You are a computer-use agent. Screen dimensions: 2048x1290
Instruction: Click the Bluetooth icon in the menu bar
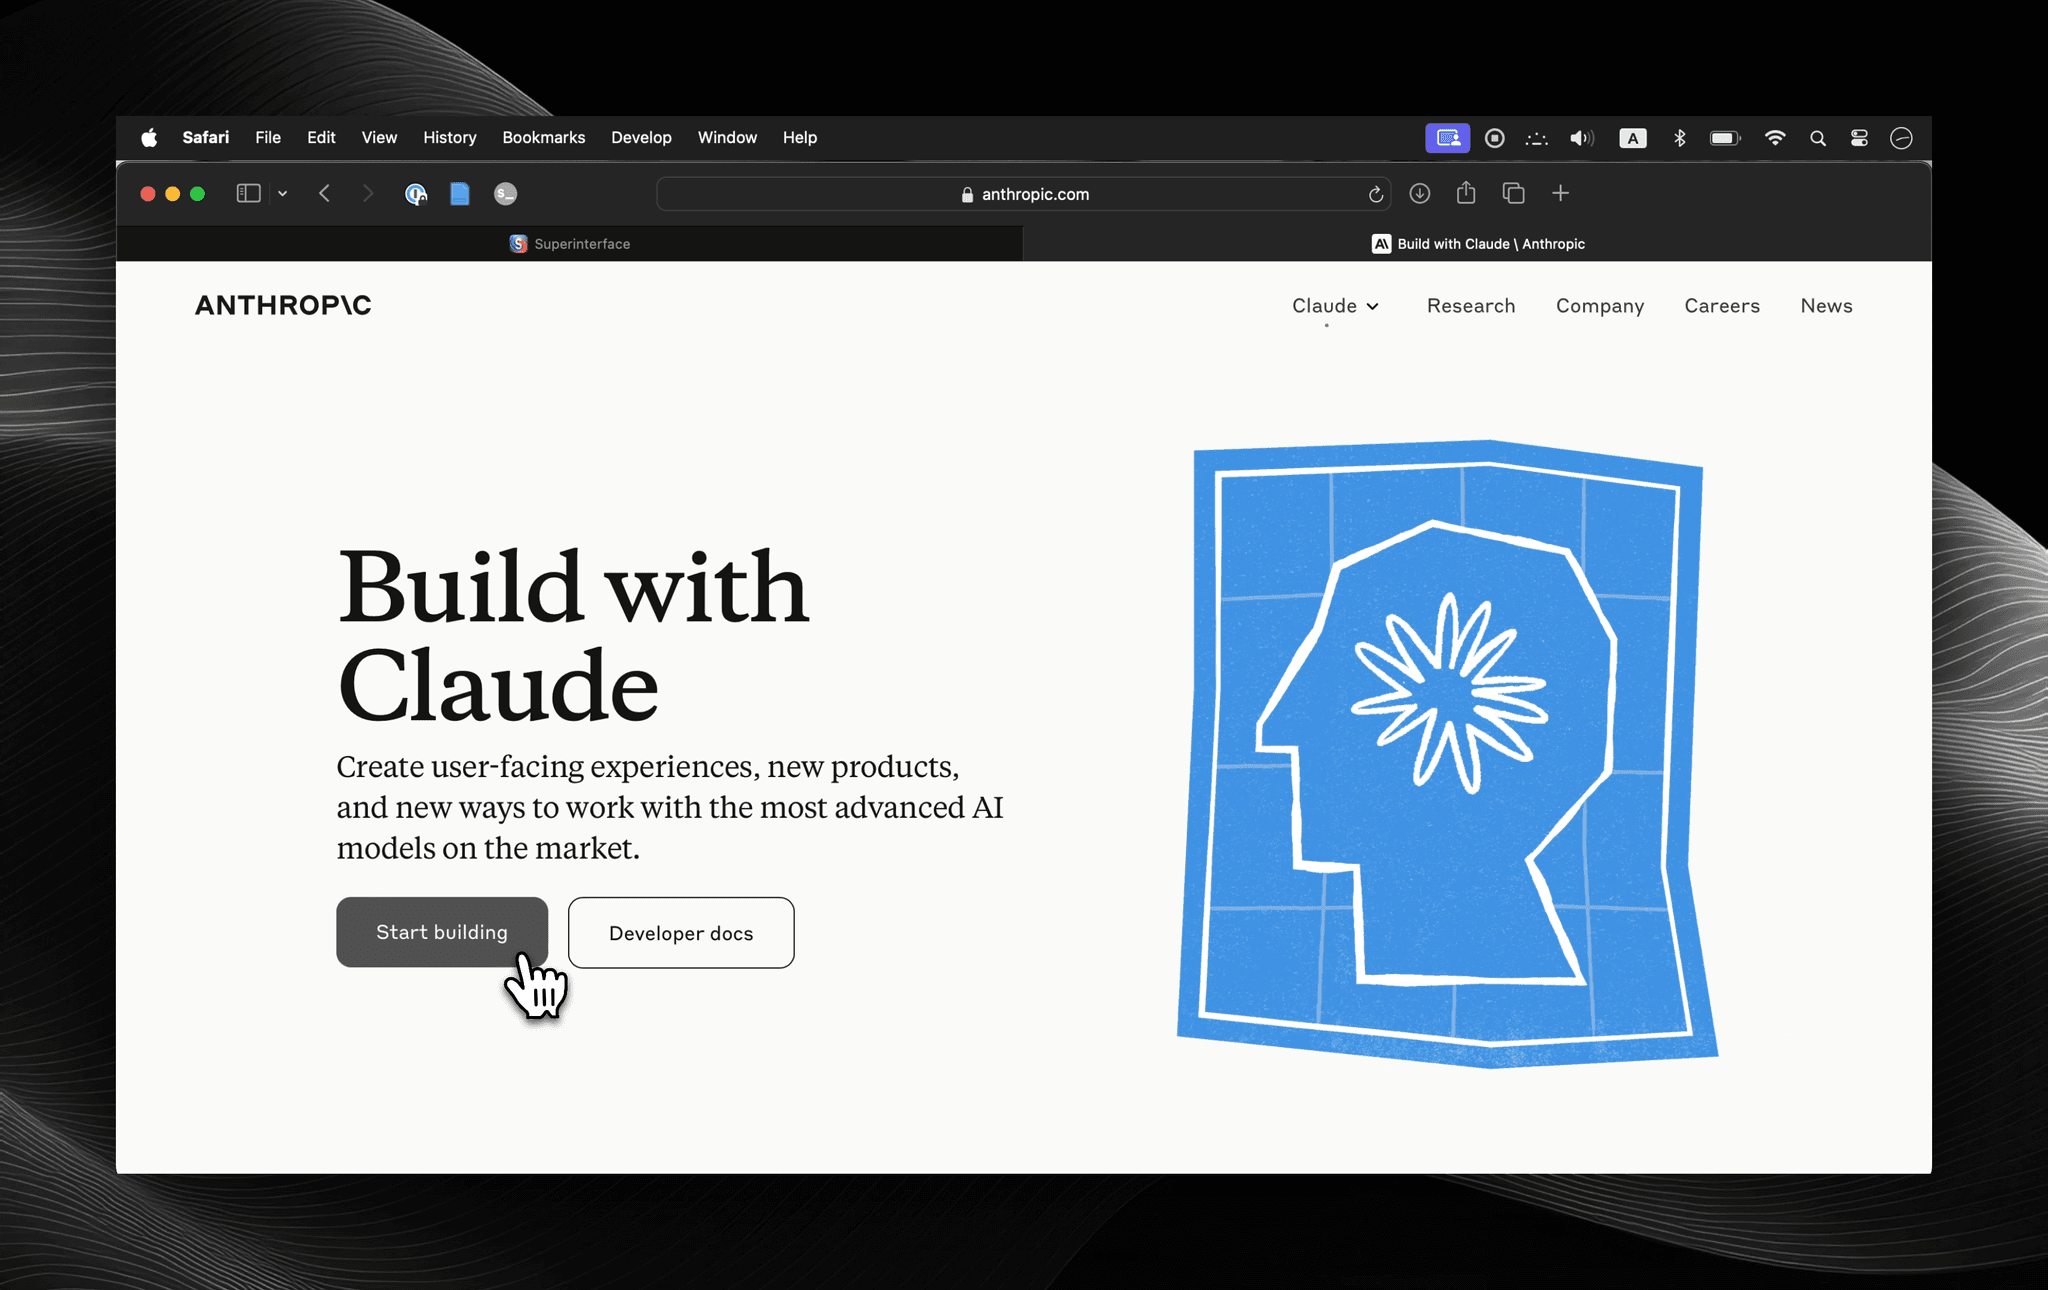[1679, 138]
